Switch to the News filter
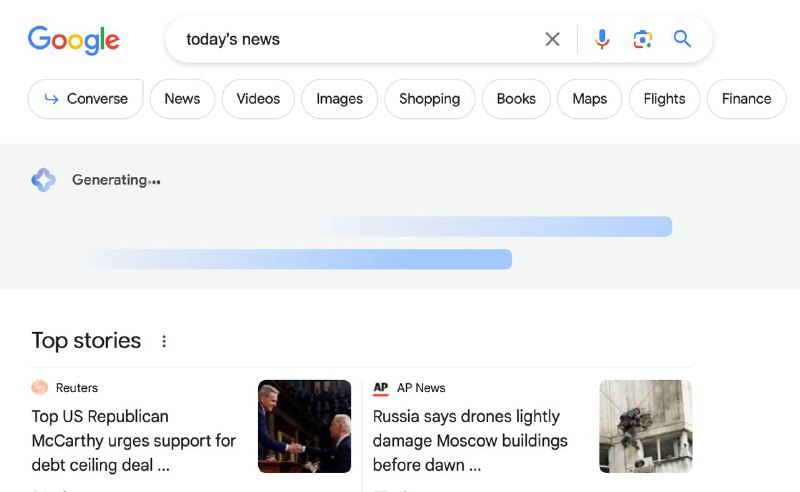 [x=182, y=99]
